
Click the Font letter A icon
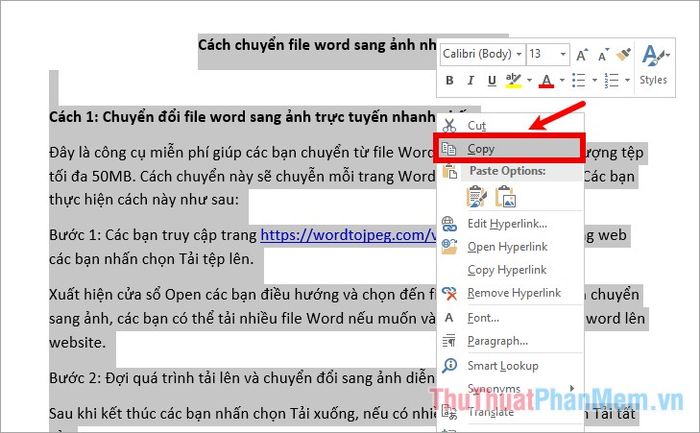[x=449, y=317]
